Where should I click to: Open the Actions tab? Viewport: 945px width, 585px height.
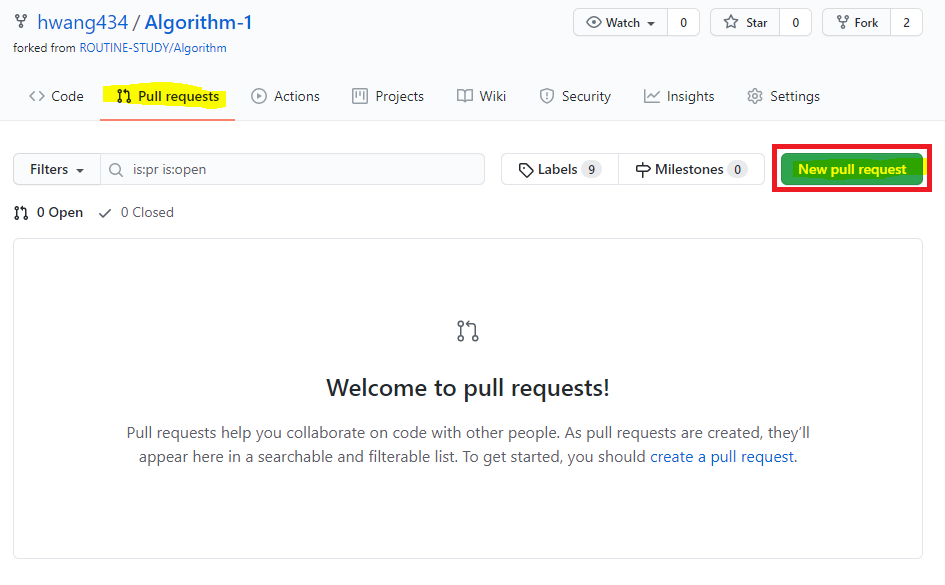tap(285, 96)
